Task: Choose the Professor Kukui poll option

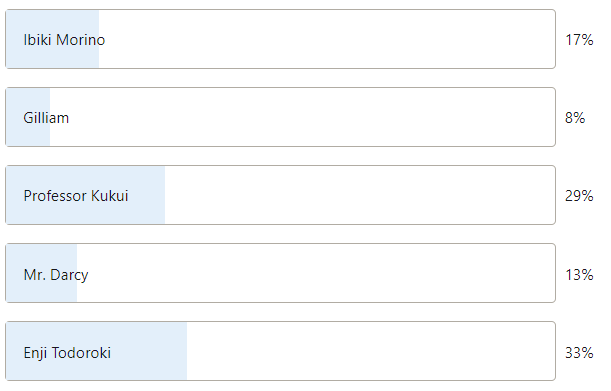Action: (x=280, y=195)
